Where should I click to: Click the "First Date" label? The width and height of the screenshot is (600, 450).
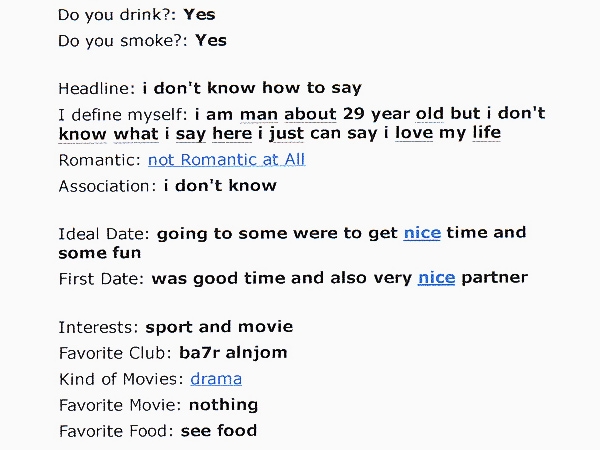click(x=102, y=277)
